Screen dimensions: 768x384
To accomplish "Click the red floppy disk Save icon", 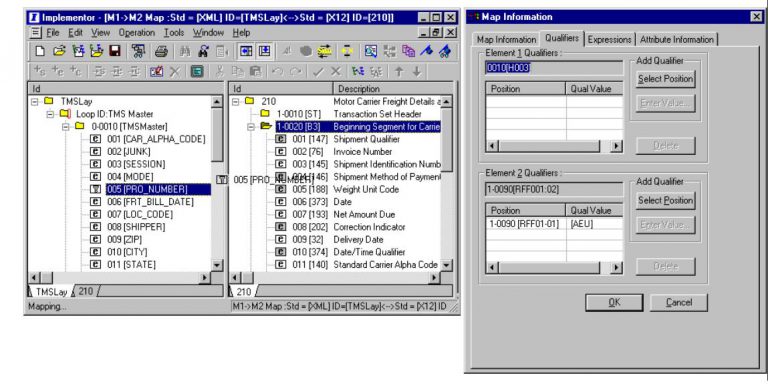I will [115, 51].
